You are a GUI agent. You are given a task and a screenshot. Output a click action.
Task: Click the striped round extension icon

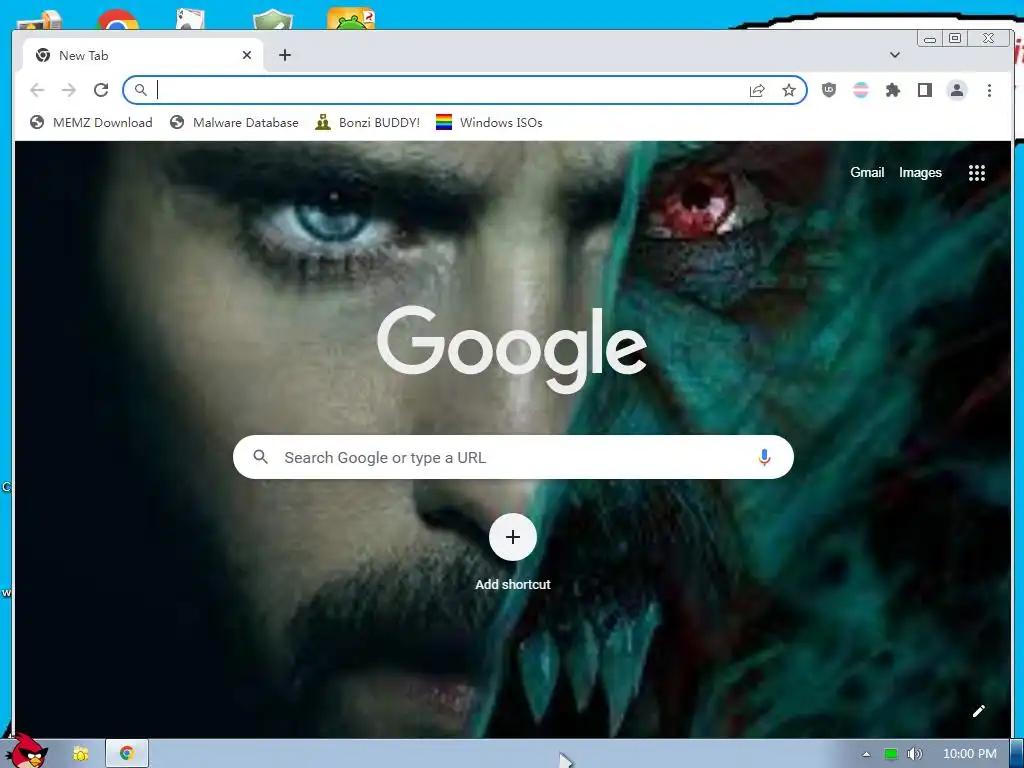pos(861,90)
